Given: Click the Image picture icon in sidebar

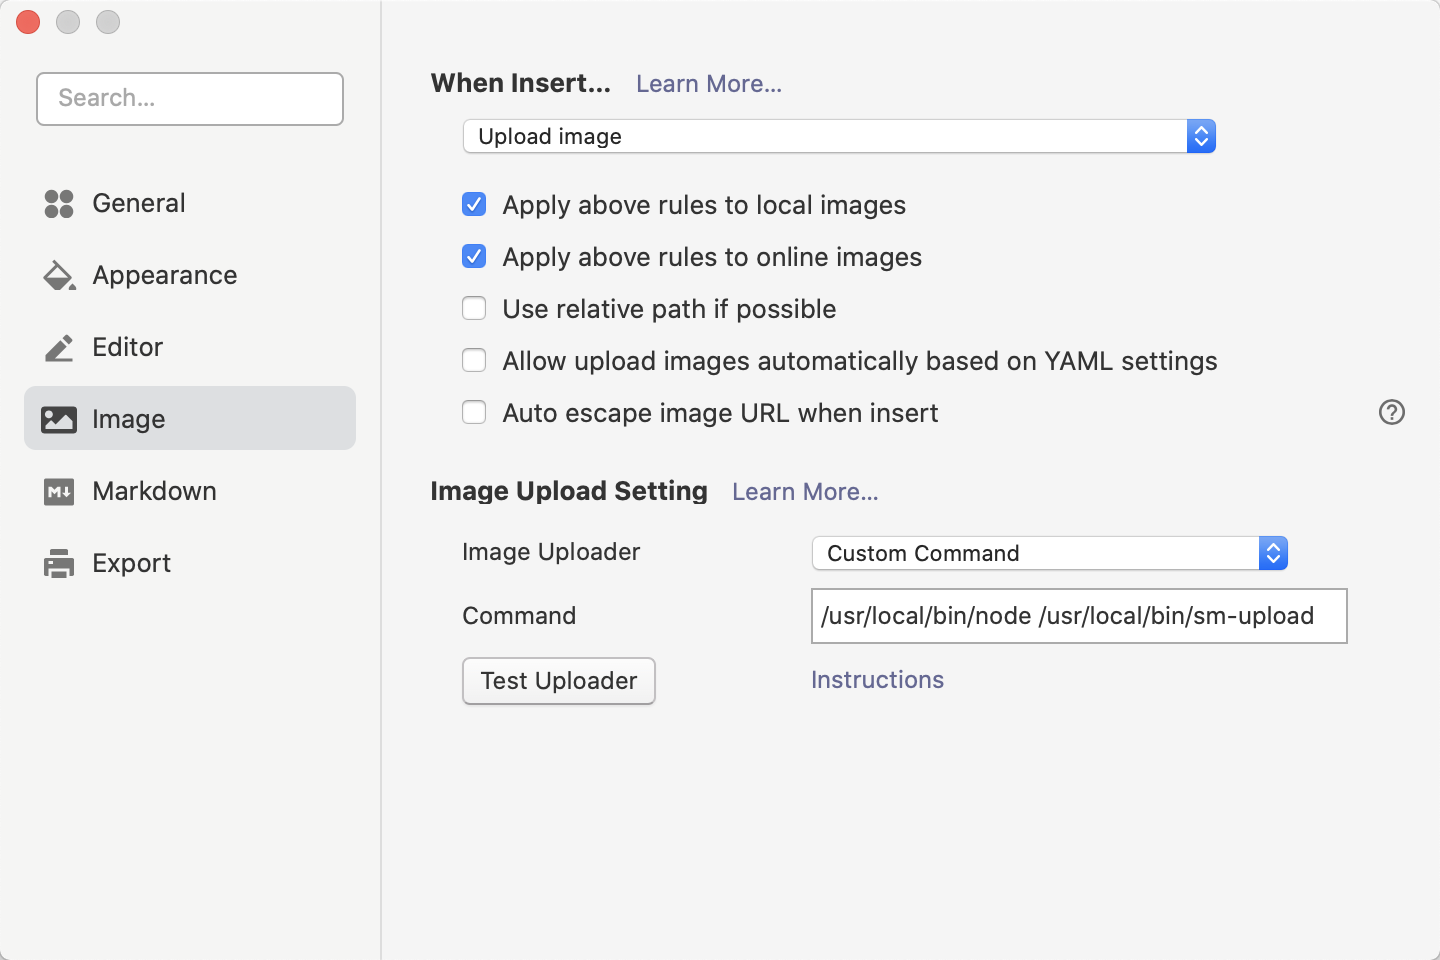Looking at the screenshot, I should pyautogui.click(x=59, y=420).
